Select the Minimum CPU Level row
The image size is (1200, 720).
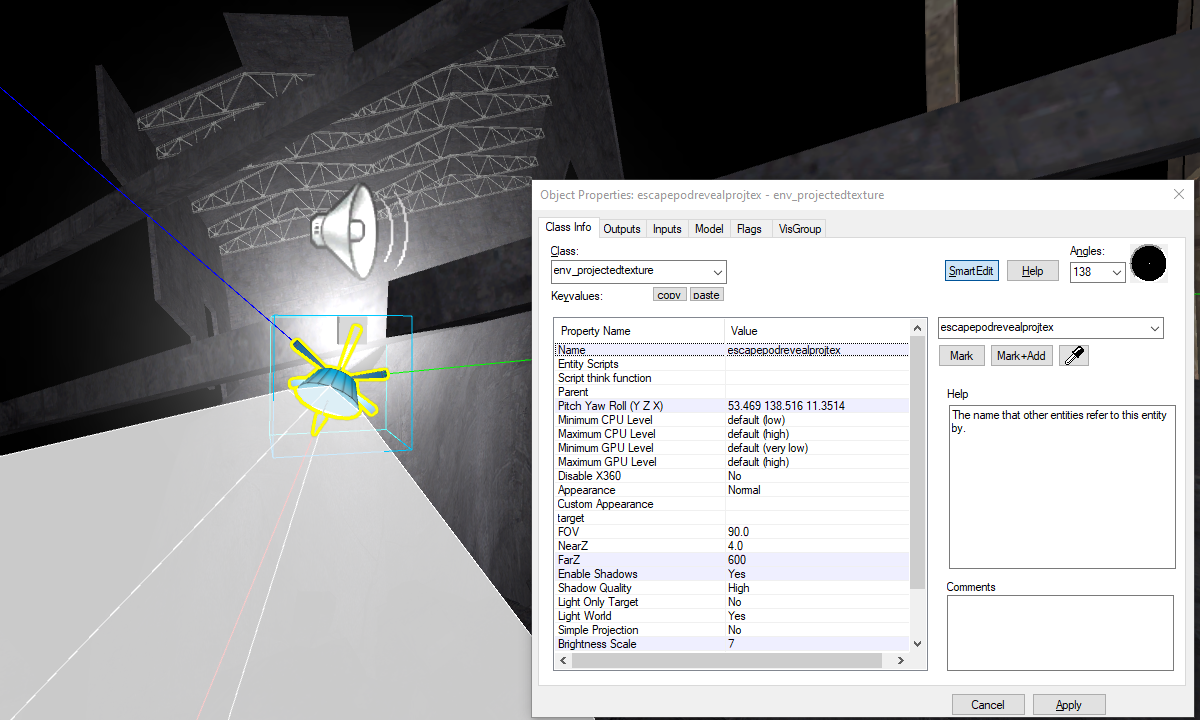[x=732, y=420]
